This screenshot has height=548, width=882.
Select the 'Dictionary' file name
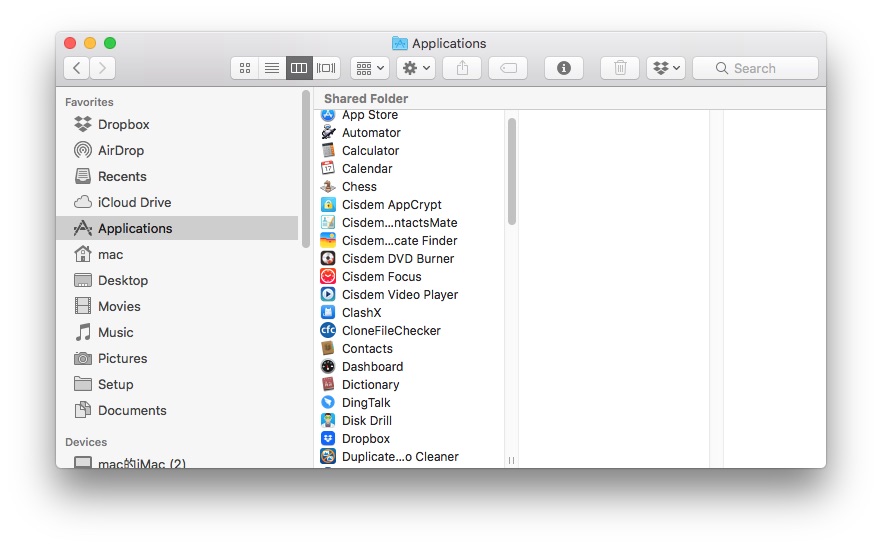pos(371,385)
